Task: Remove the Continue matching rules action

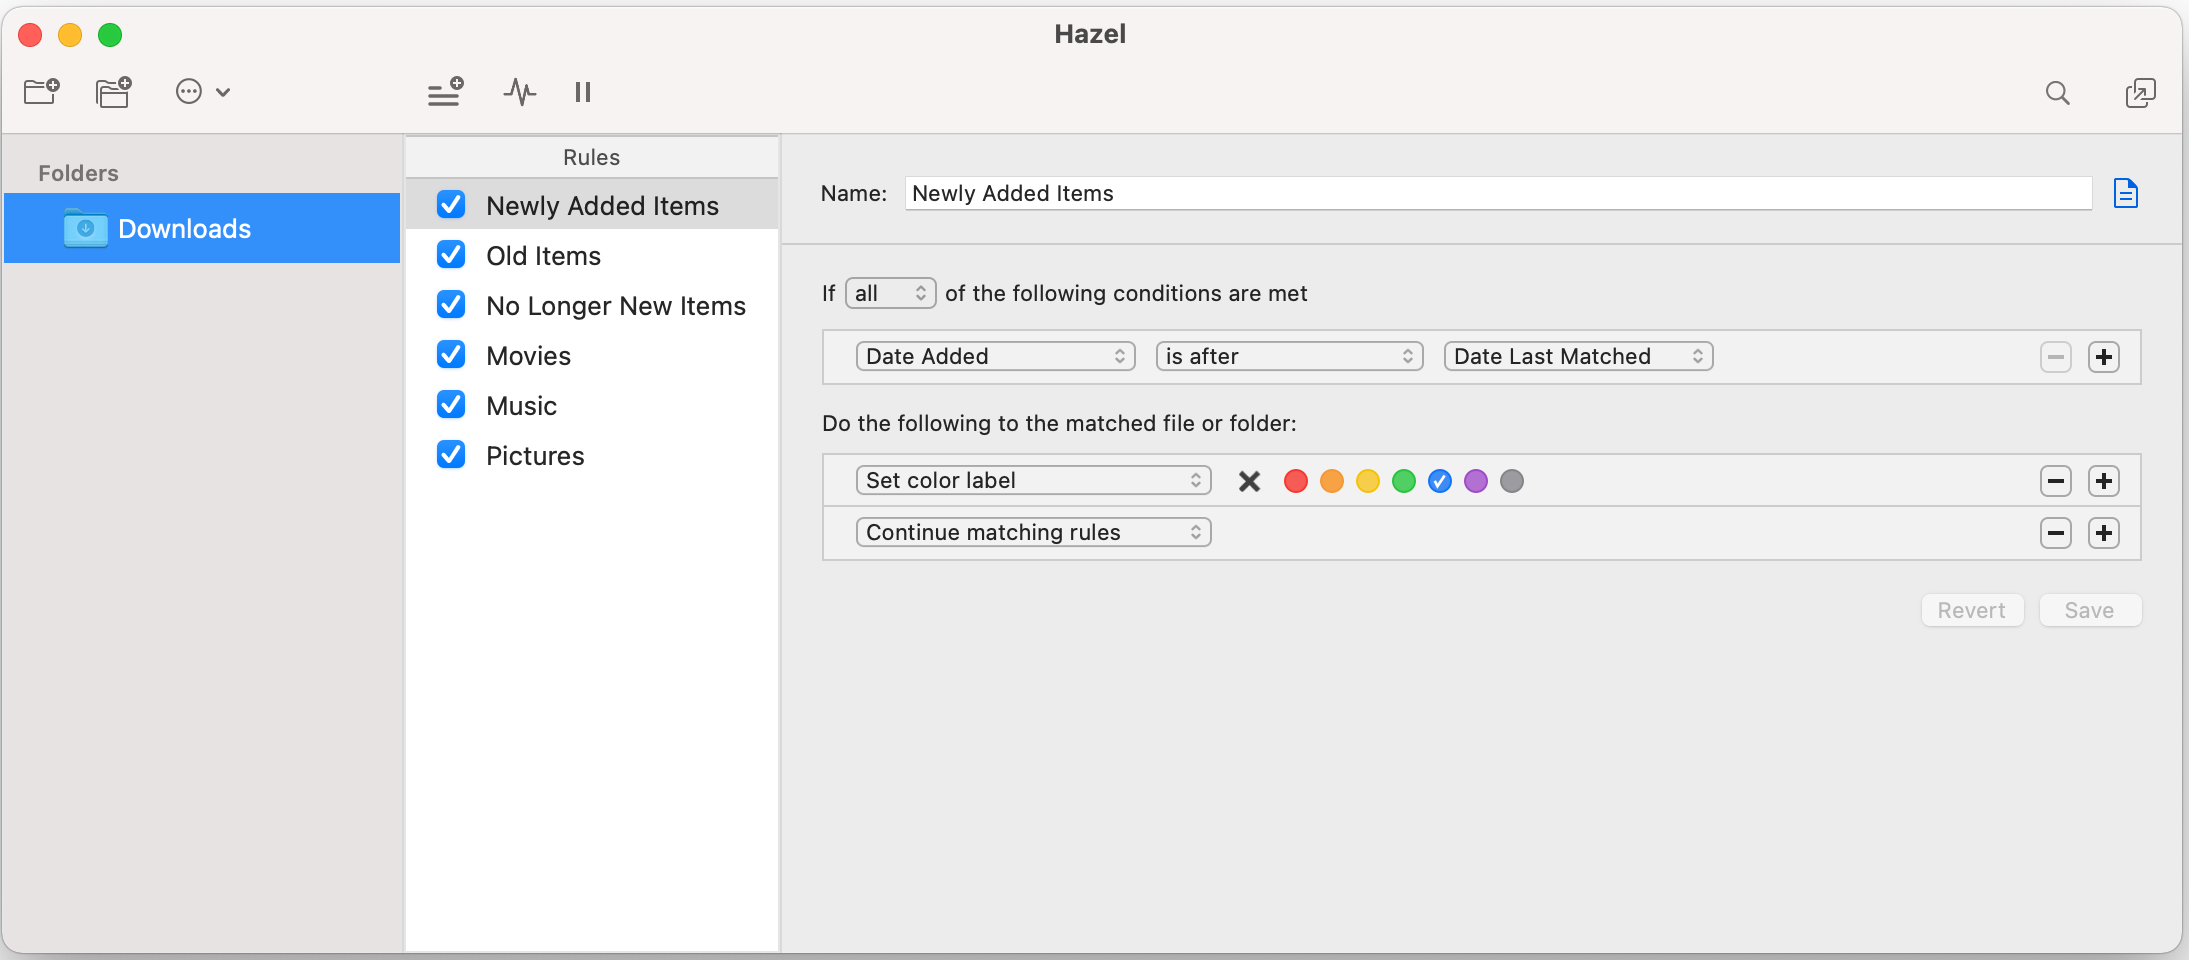Action: point(2056,533)
